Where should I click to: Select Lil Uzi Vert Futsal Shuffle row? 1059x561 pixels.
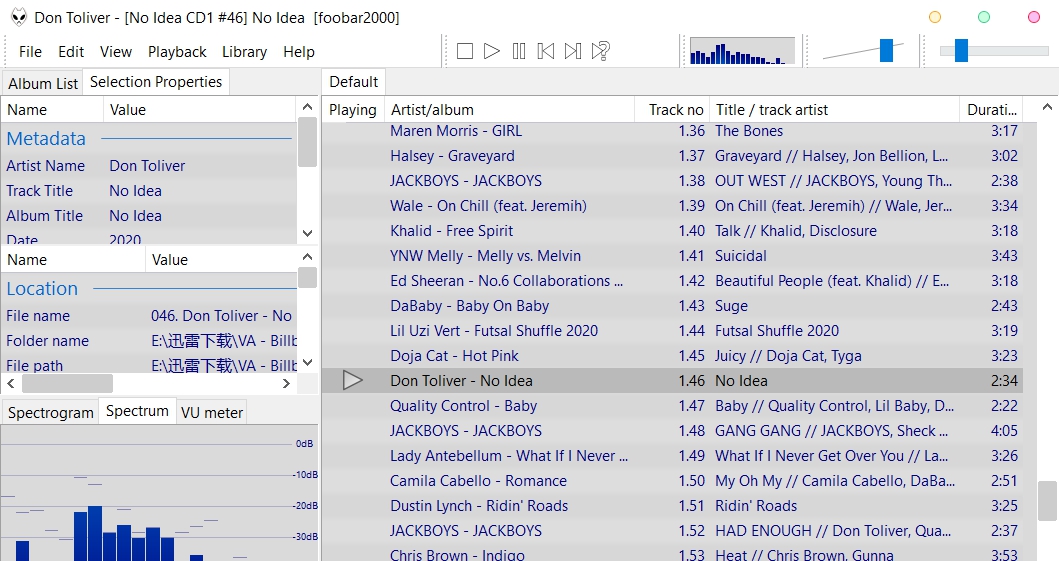672,331
